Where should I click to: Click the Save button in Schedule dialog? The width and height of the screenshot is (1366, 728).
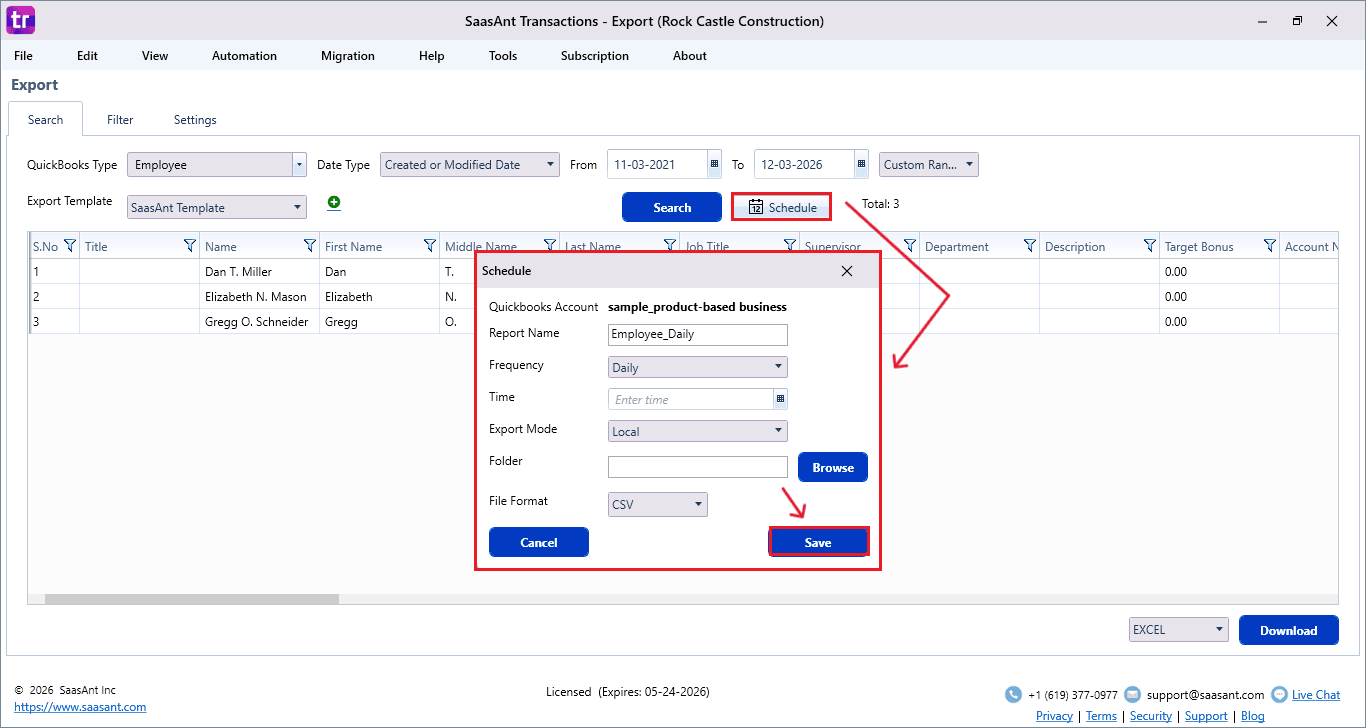817,542
